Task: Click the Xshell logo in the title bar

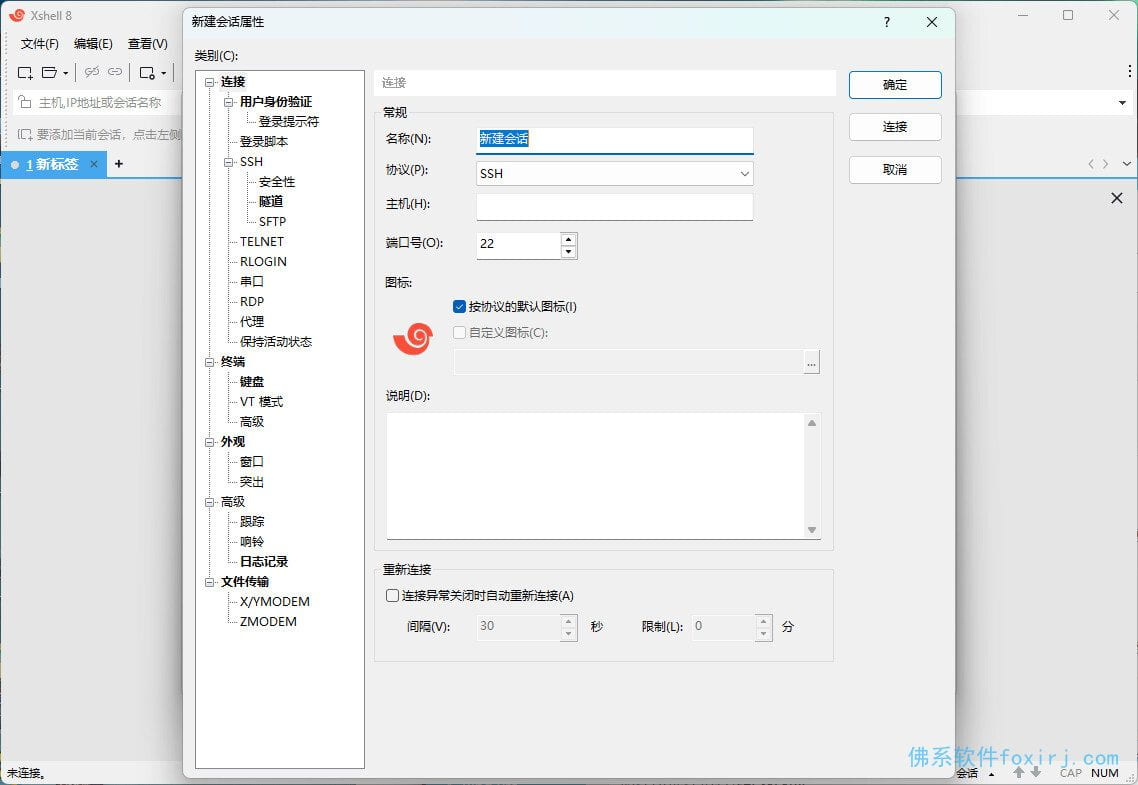Action: pyautogui.click(x=16, y=15)
